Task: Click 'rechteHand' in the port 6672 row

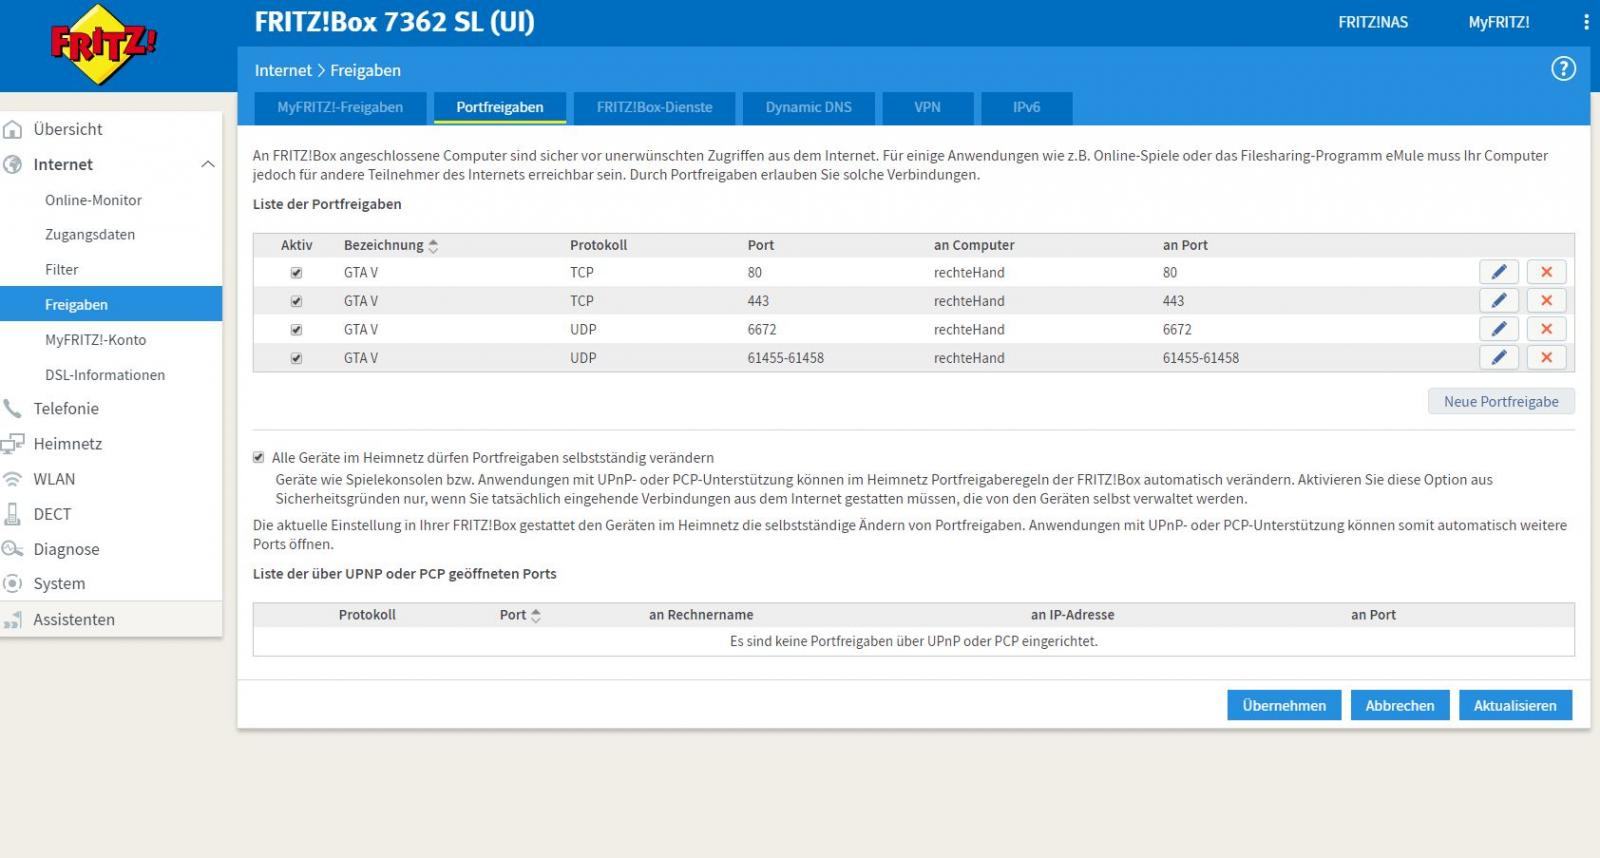Action: point(969,329)
